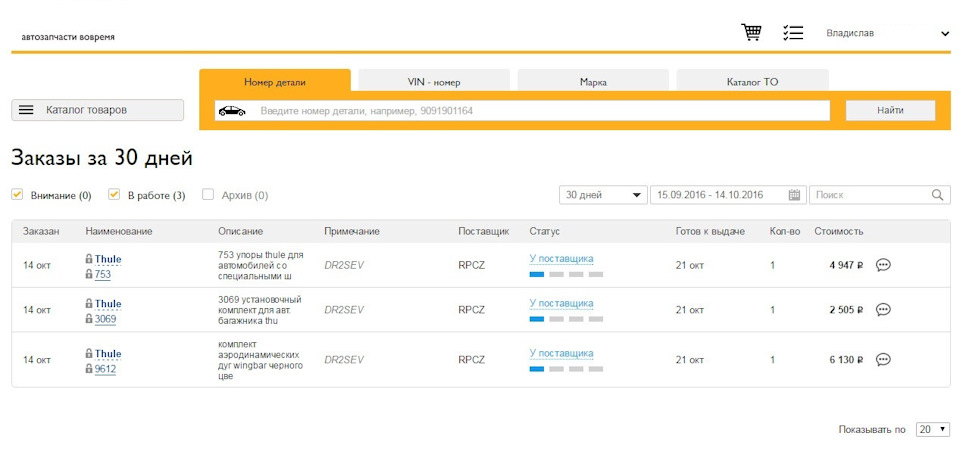
Task: Click the Готов к выдаче column header
Action: coord(710,231)
